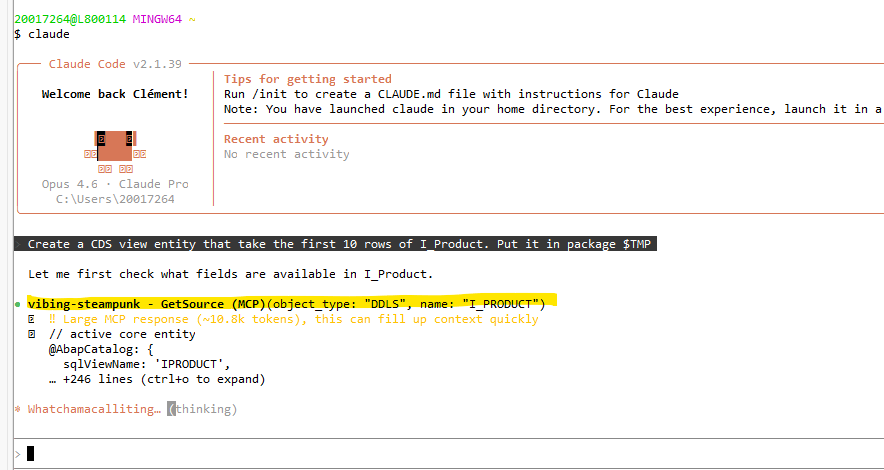Click the C:\Users\20017264 directory path
The height and width of the screenshot is (470, 884).
(114, 199)
